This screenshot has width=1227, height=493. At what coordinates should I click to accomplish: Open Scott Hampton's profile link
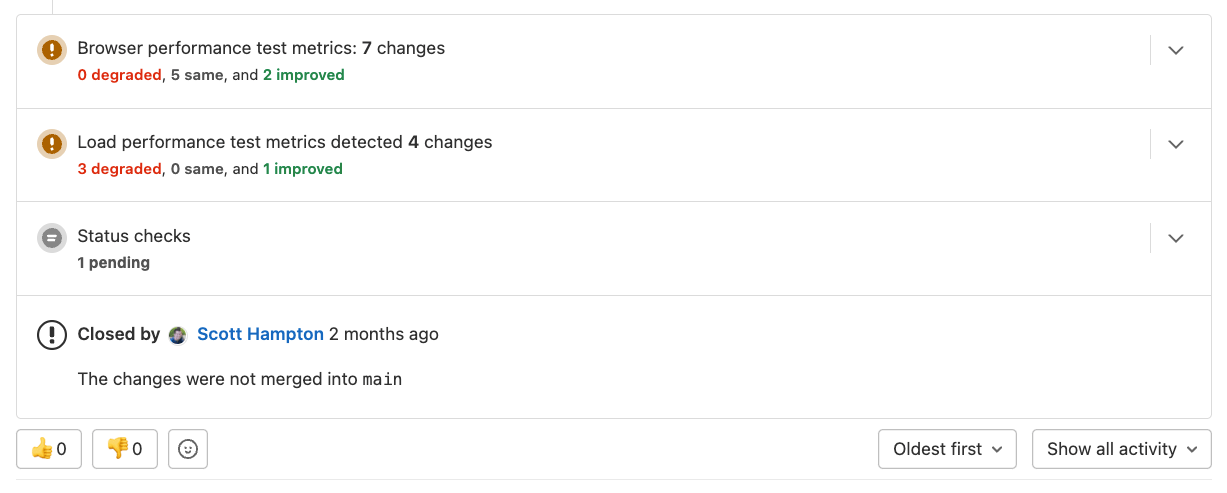click(x=260, y=334)
